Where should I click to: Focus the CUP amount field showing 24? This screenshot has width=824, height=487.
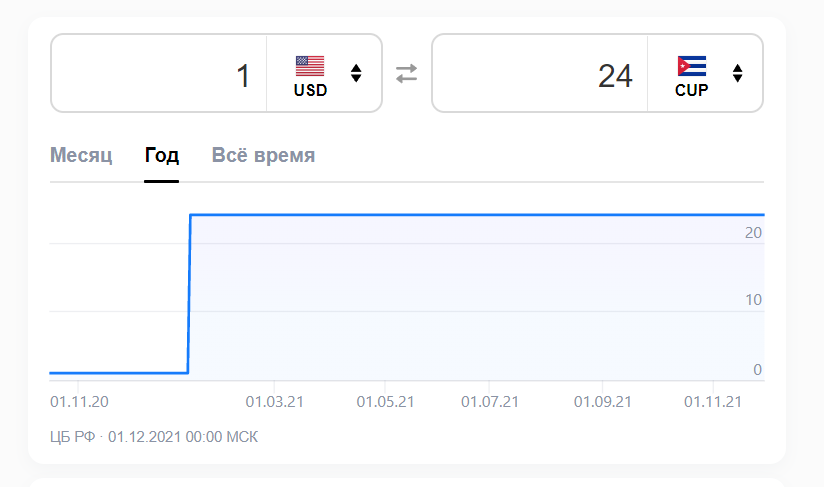(x=540, y=75)
